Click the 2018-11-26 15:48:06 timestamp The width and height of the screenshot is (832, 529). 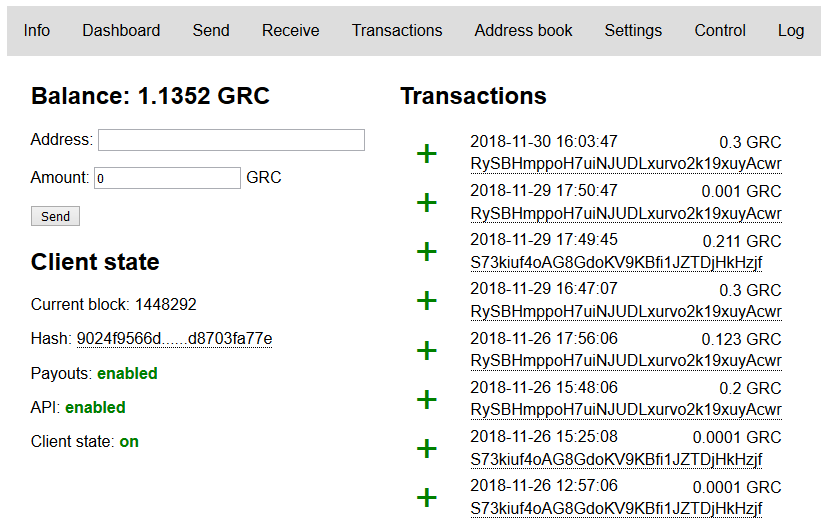[x=544, y=387]
